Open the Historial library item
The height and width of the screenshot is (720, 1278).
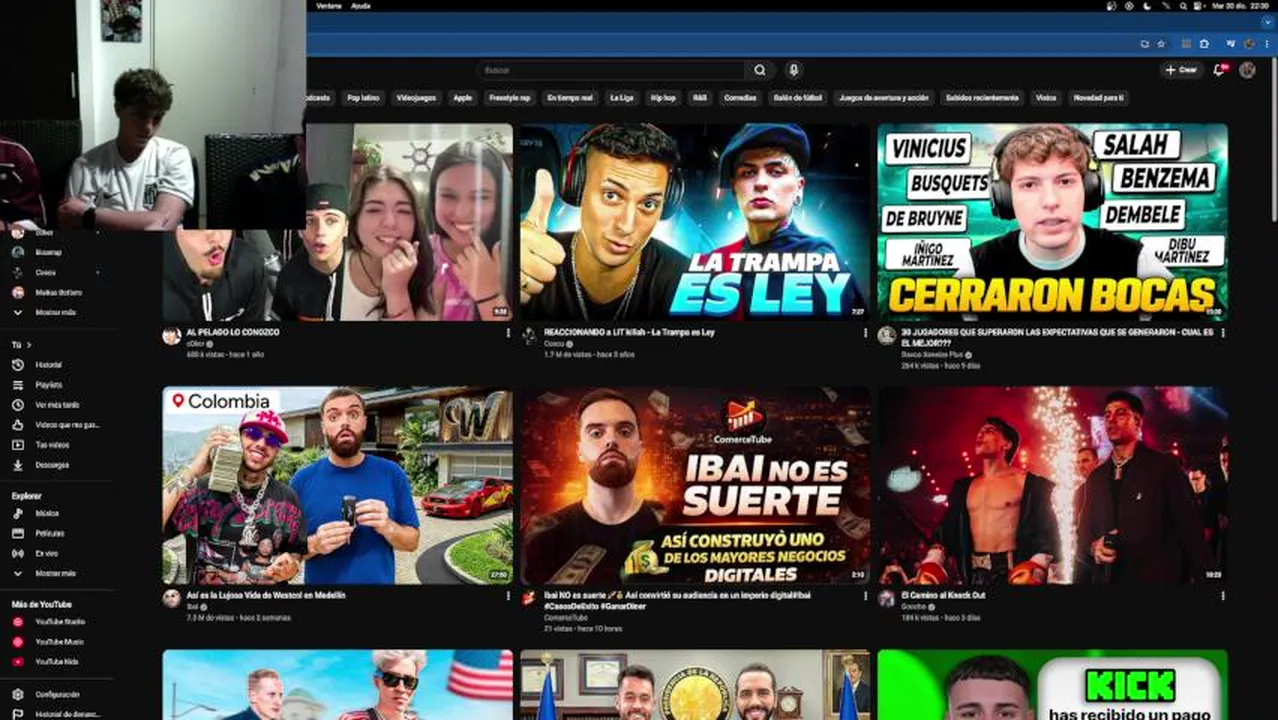(48, 365)
